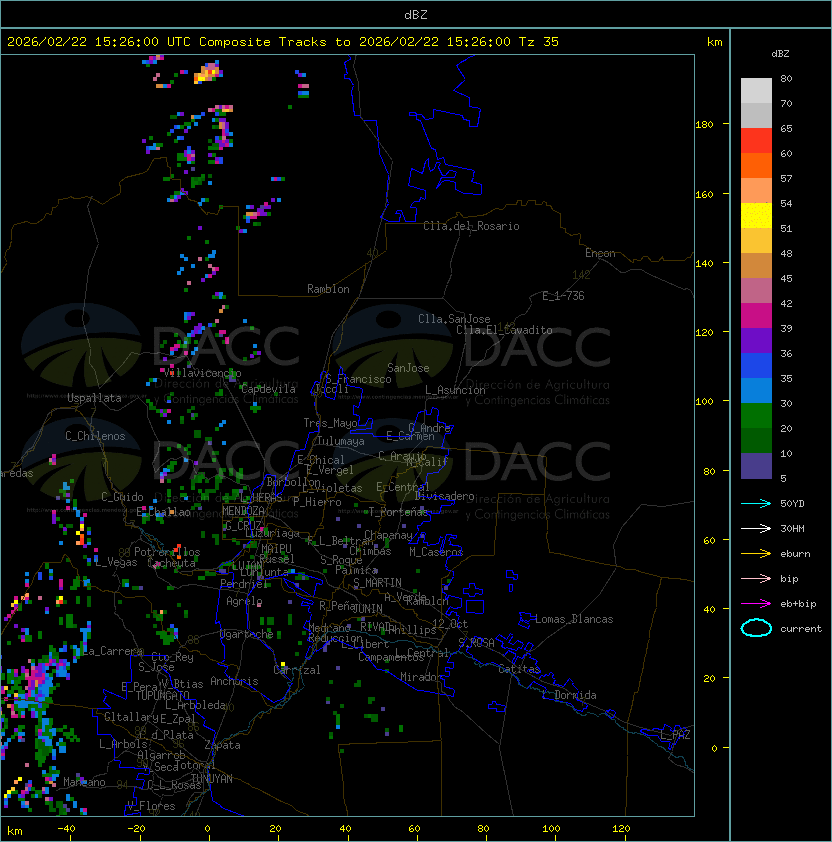The width and height of the screenshot is (832, 842).
Task: Click the C_Chilenos map label
Action: coord(95,436)
